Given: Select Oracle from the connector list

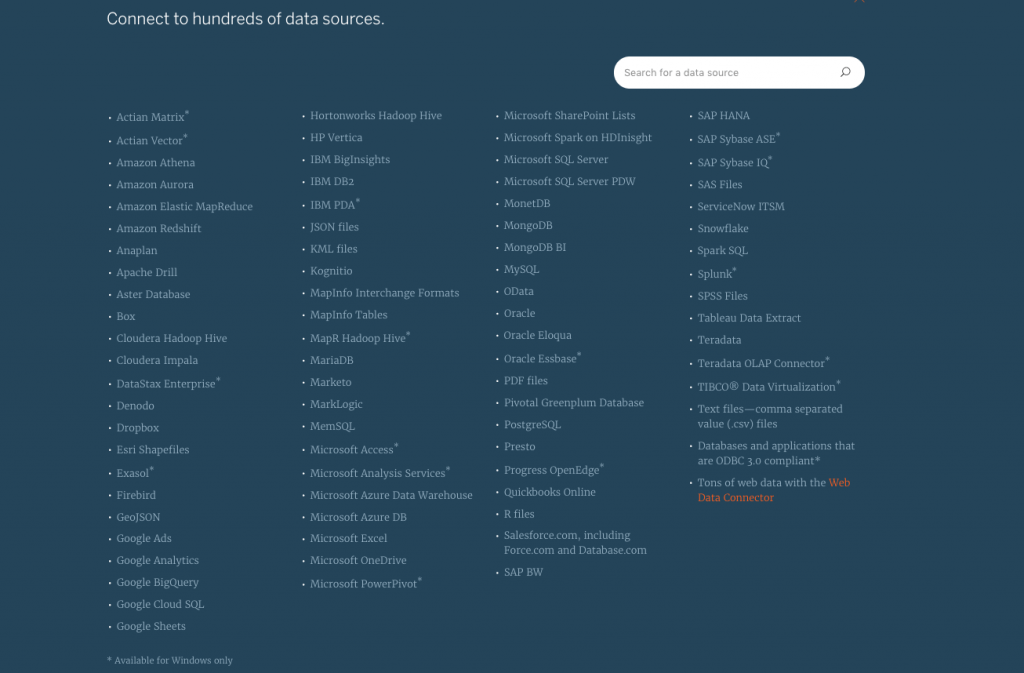Looking at the screenshot, I should 519,313.
